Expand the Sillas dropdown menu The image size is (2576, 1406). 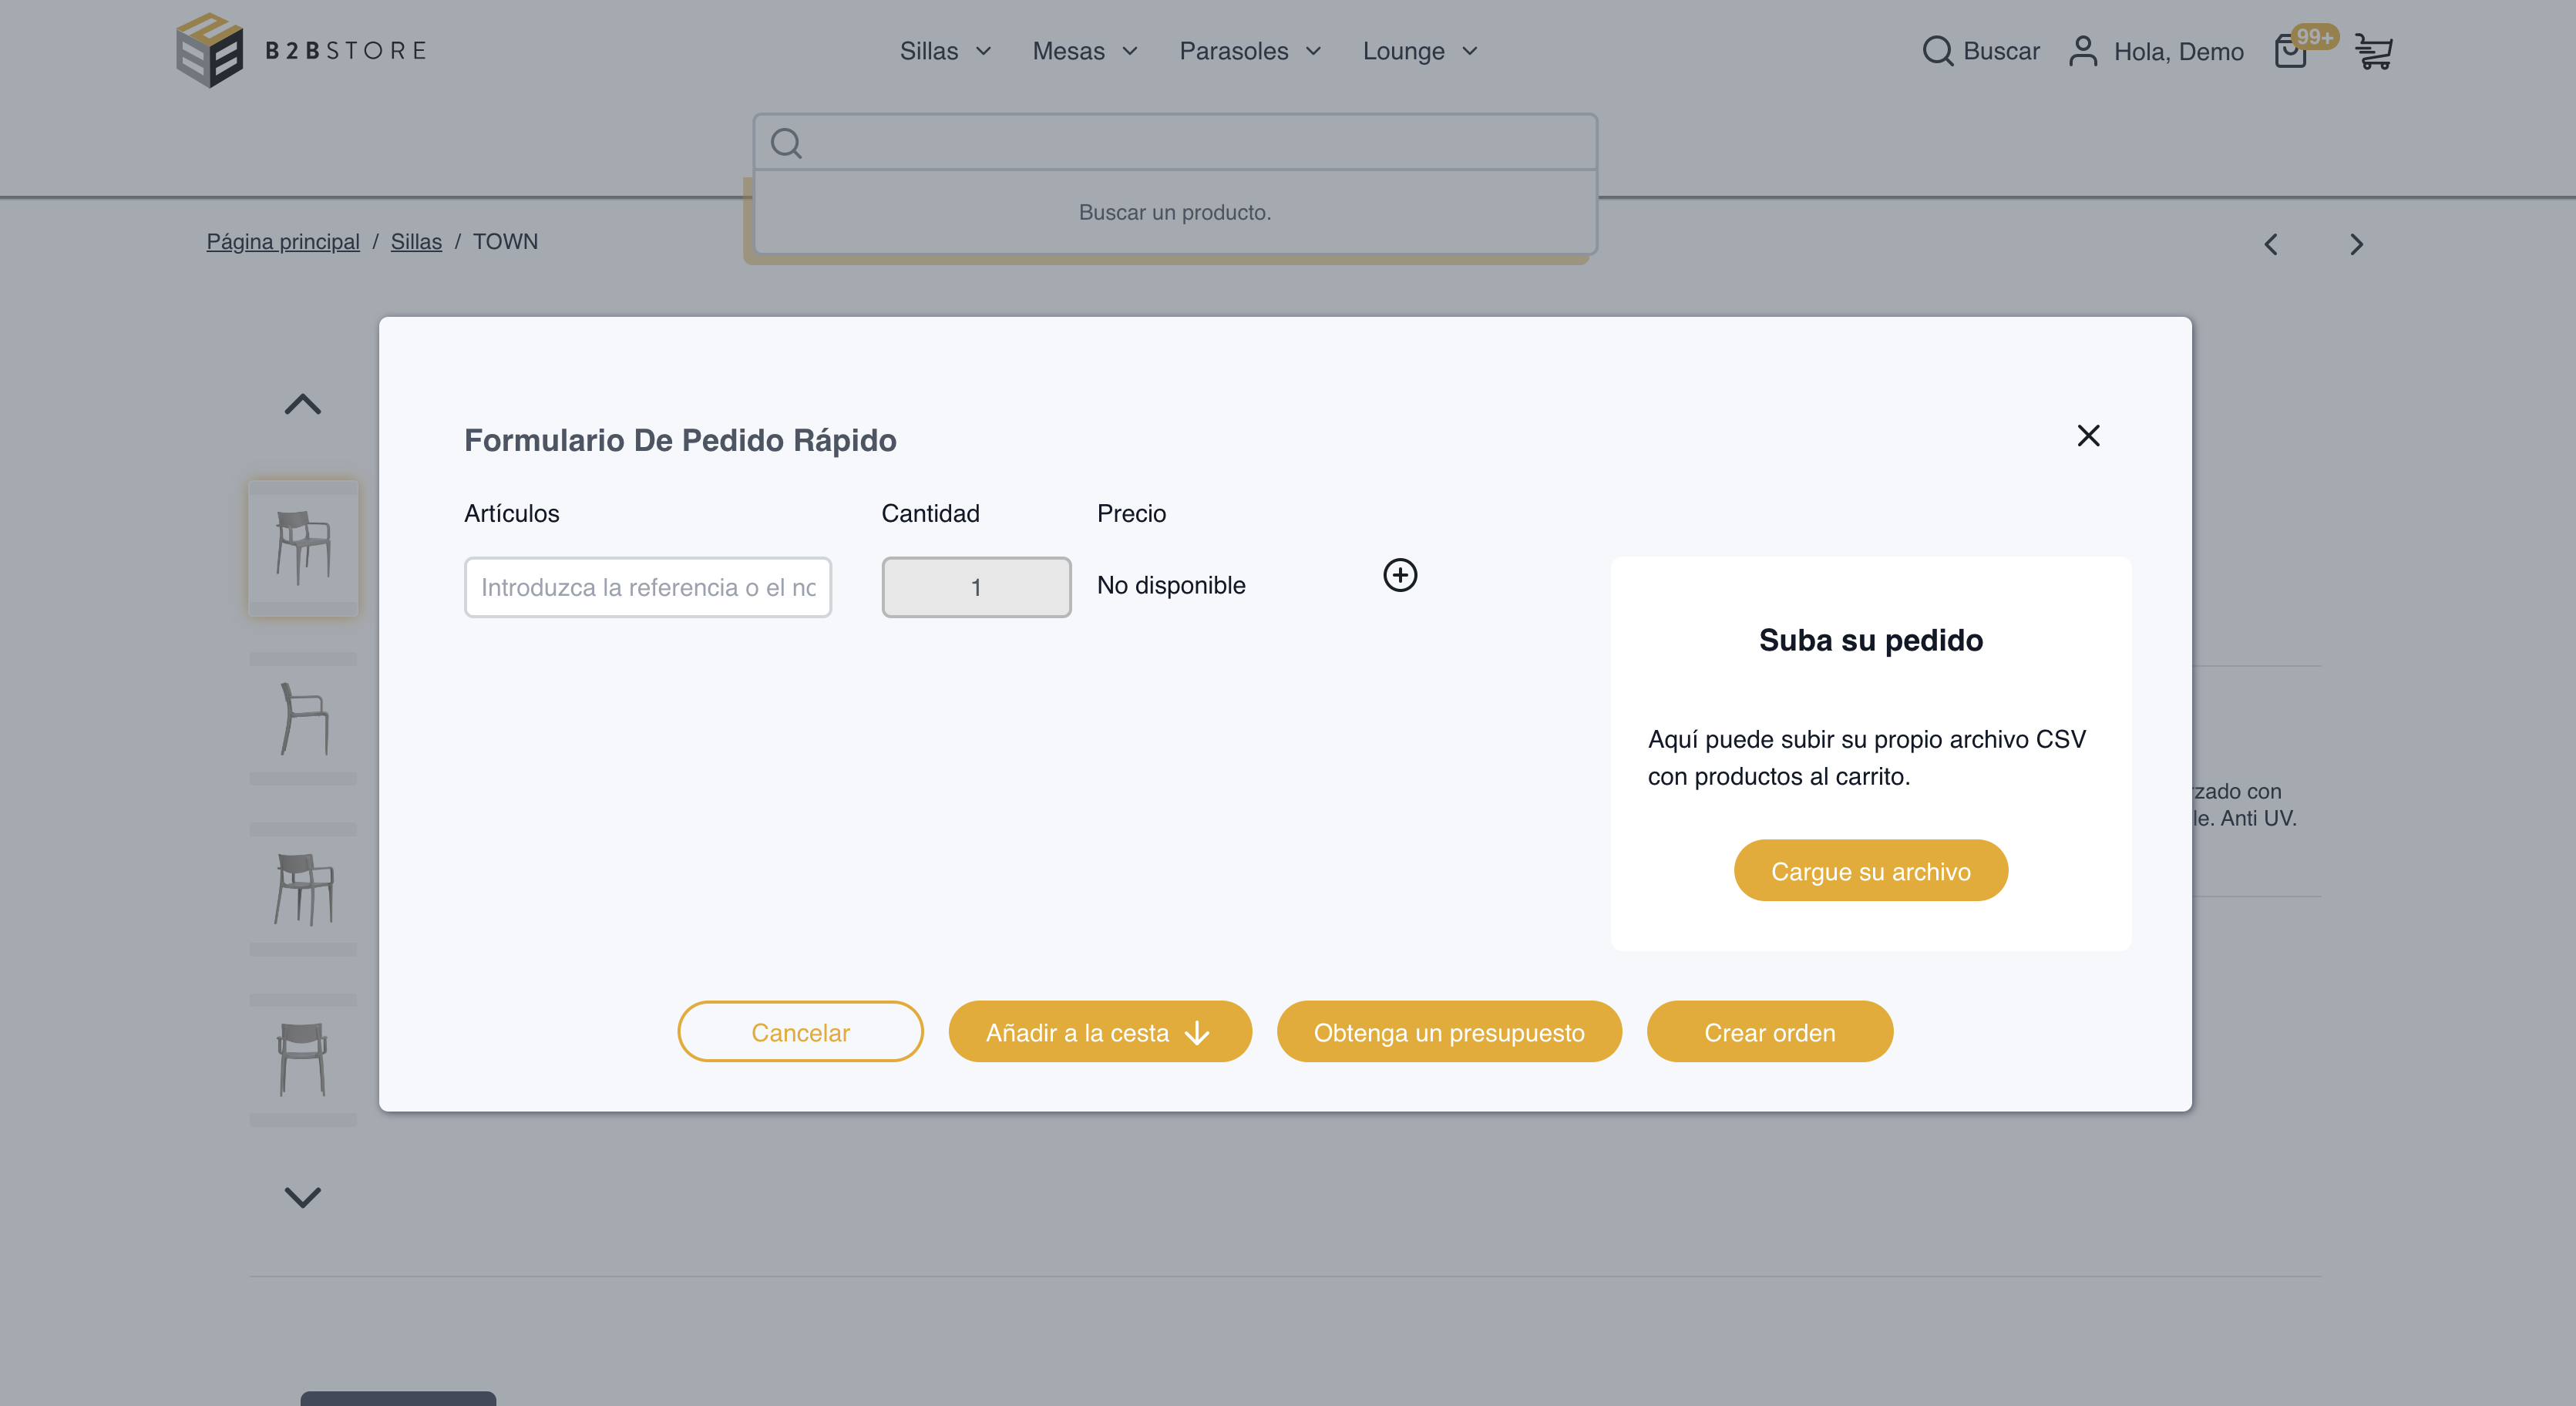pos(944,50)
